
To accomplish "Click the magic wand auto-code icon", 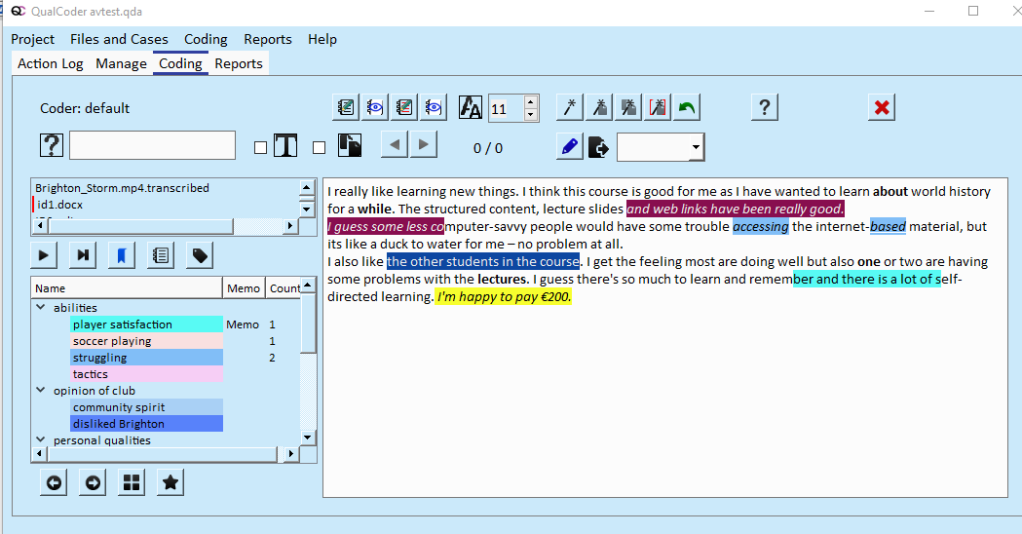I will [569, 108].
